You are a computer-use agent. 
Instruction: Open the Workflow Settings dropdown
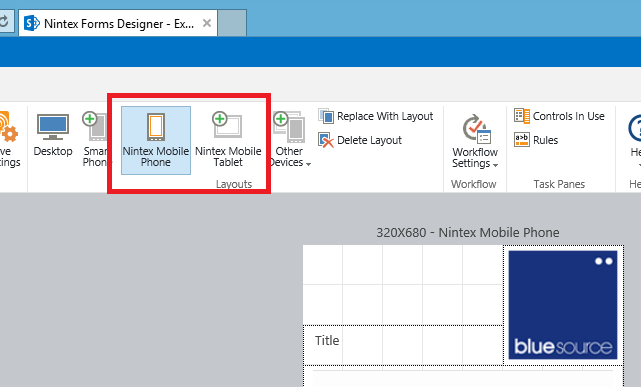pyautogui.click(x=475, y=141)
